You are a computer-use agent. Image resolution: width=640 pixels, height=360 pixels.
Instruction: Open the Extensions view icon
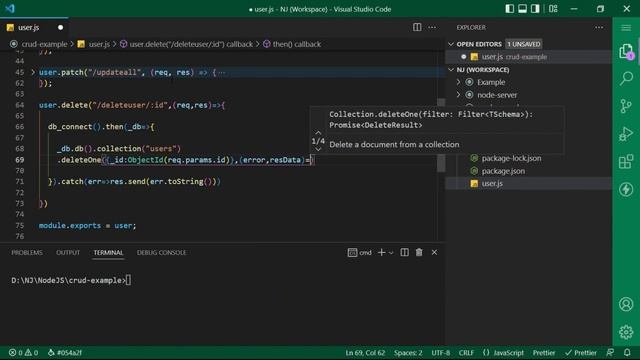click(x=626, y=161)
